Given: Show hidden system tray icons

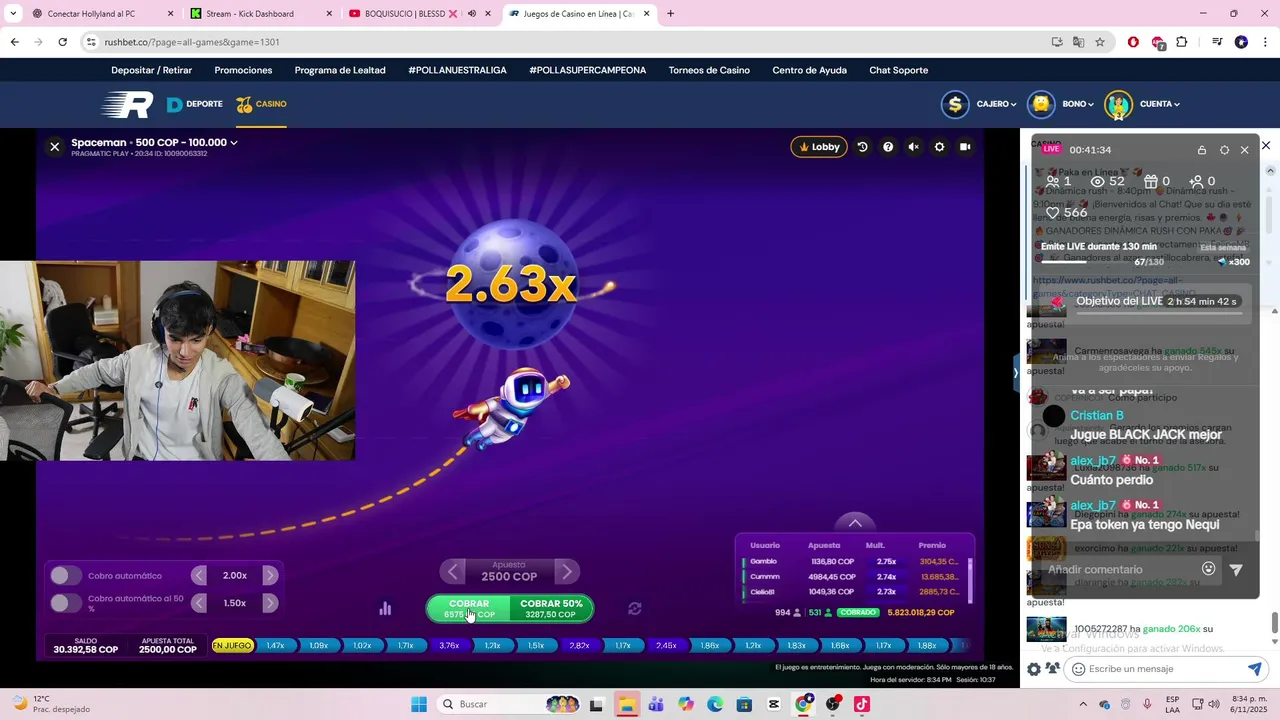Looking at the screenshot, I should (x=1083, y=704).
